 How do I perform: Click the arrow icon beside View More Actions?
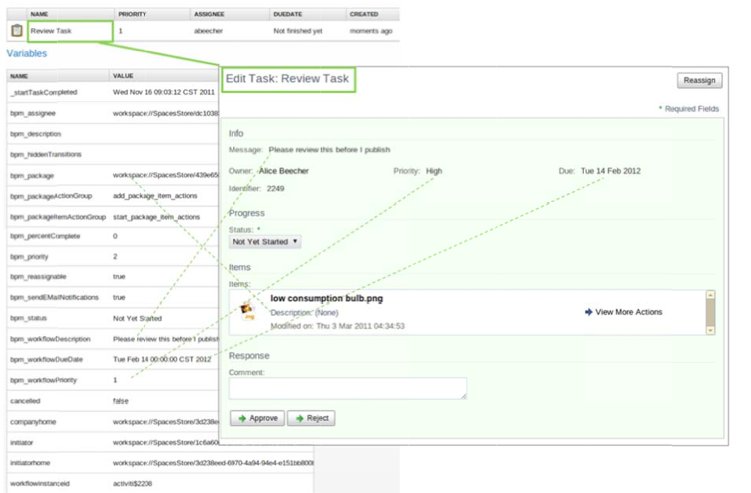(x=588, y=312)
